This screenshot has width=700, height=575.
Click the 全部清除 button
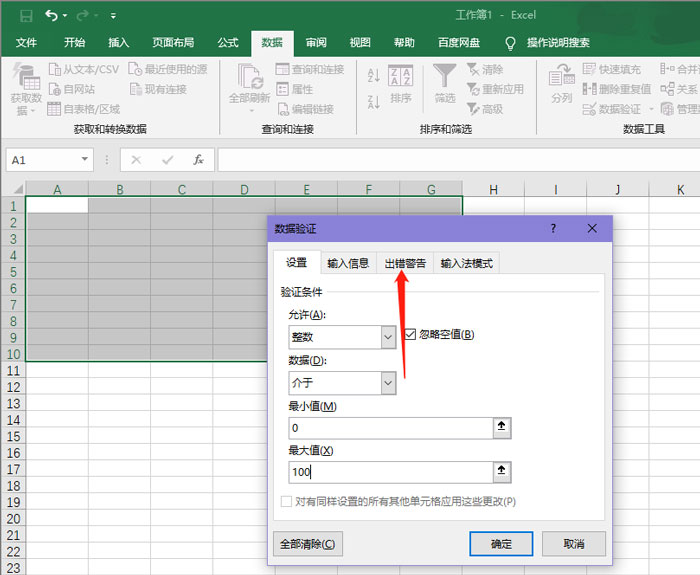point(308,544)
